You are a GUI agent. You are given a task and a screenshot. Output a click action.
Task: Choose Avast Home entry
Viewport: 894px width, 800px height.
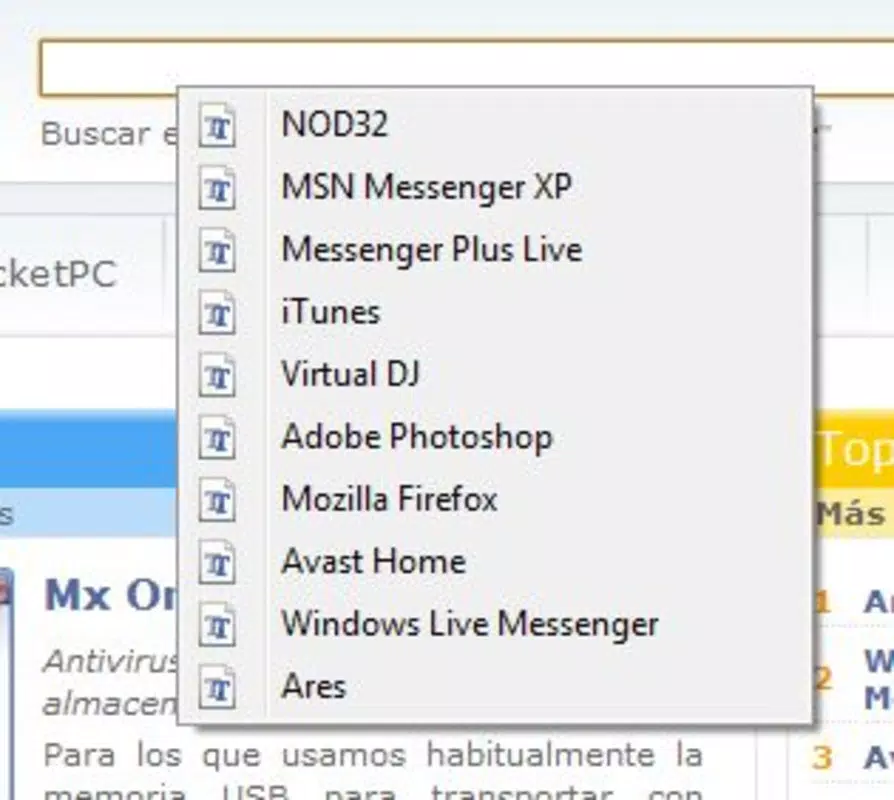click(495, 562)
